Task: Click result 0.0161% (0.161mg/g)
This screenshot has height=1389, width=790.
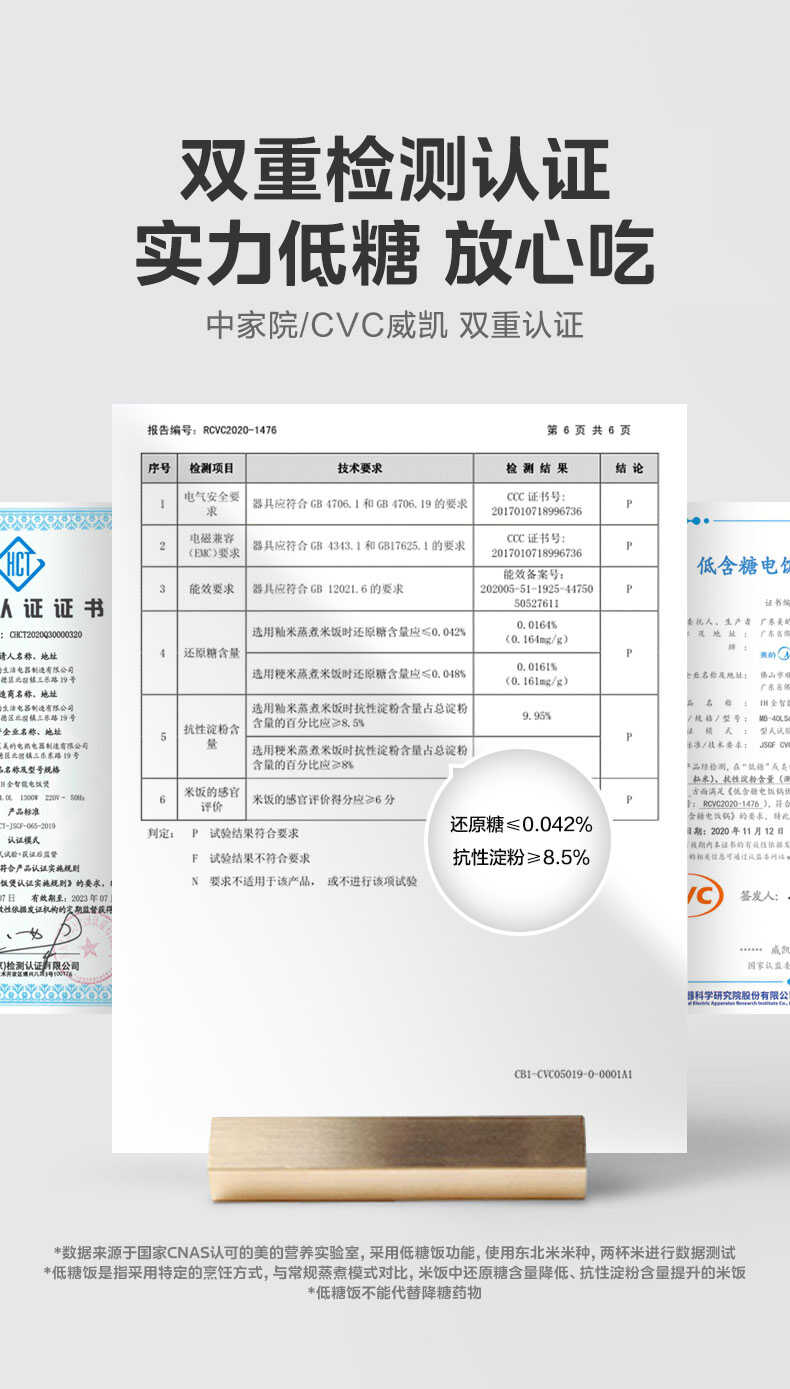Action: click(537, 673)
